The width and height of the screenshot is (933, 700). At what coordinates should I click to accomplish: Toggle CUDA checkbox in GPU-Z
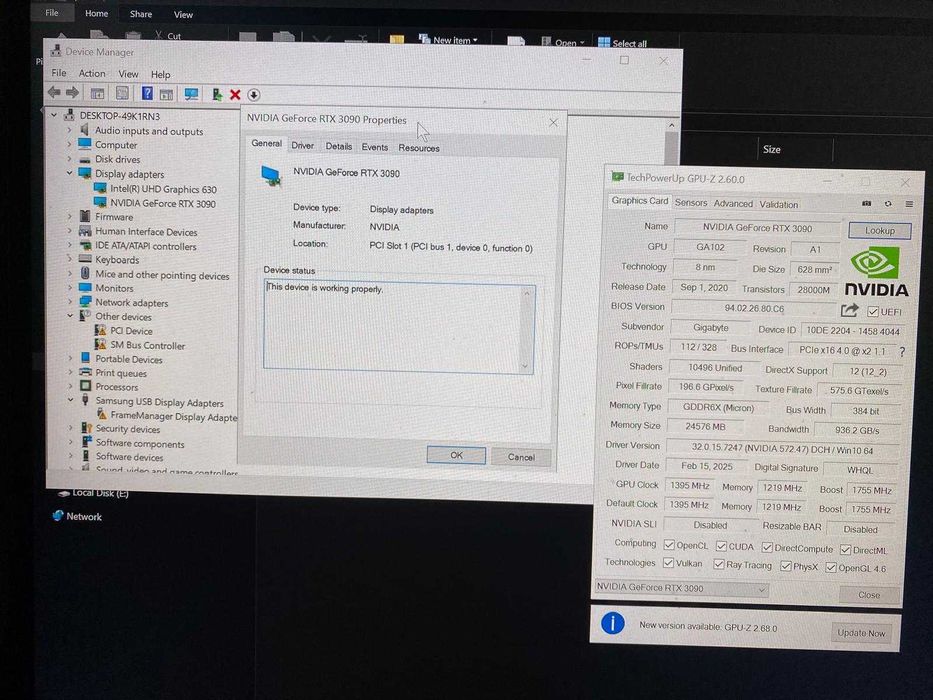(721, 546)
